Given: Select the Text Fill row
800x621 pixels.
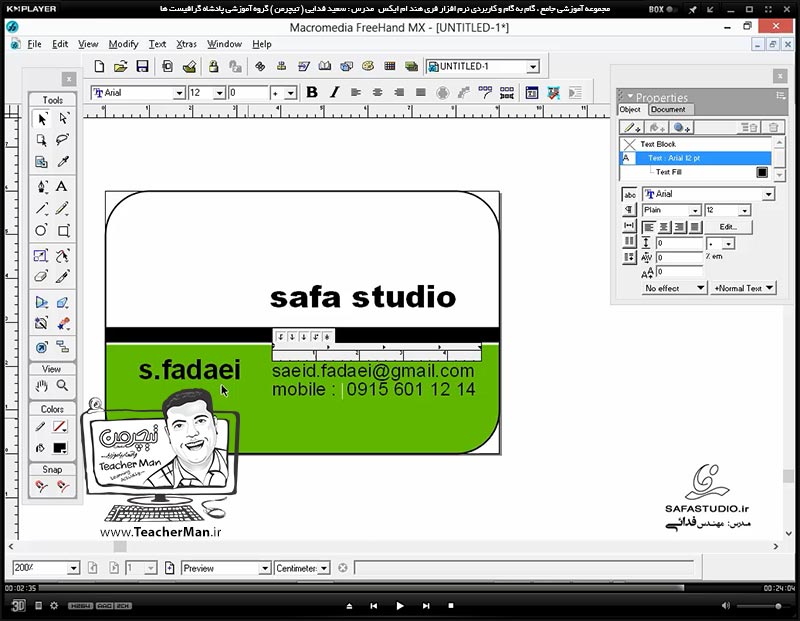Looking at the screenshot, I should (x=696, y=172).
